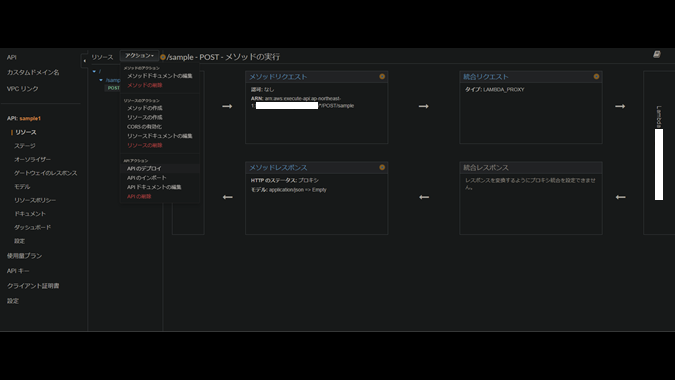675x380 pixels.
Task: Open the 統合リクエスト link
Action: tap(486, 77)
